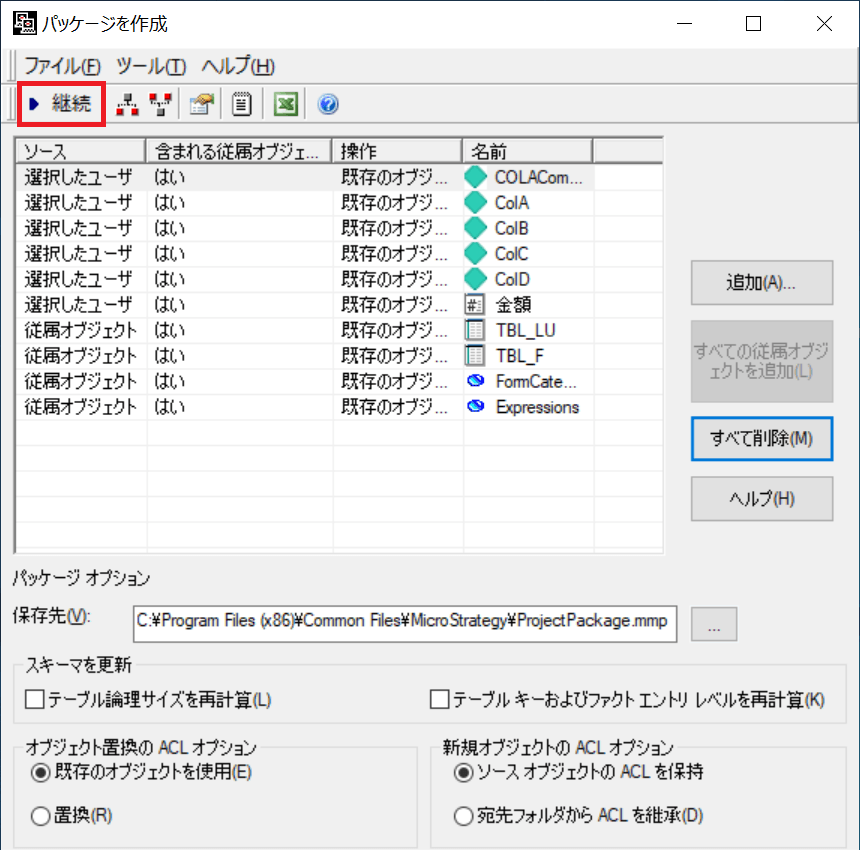Screen dimensions: 860x850
Task: Open the package properties icon
Action: (200, 103)
